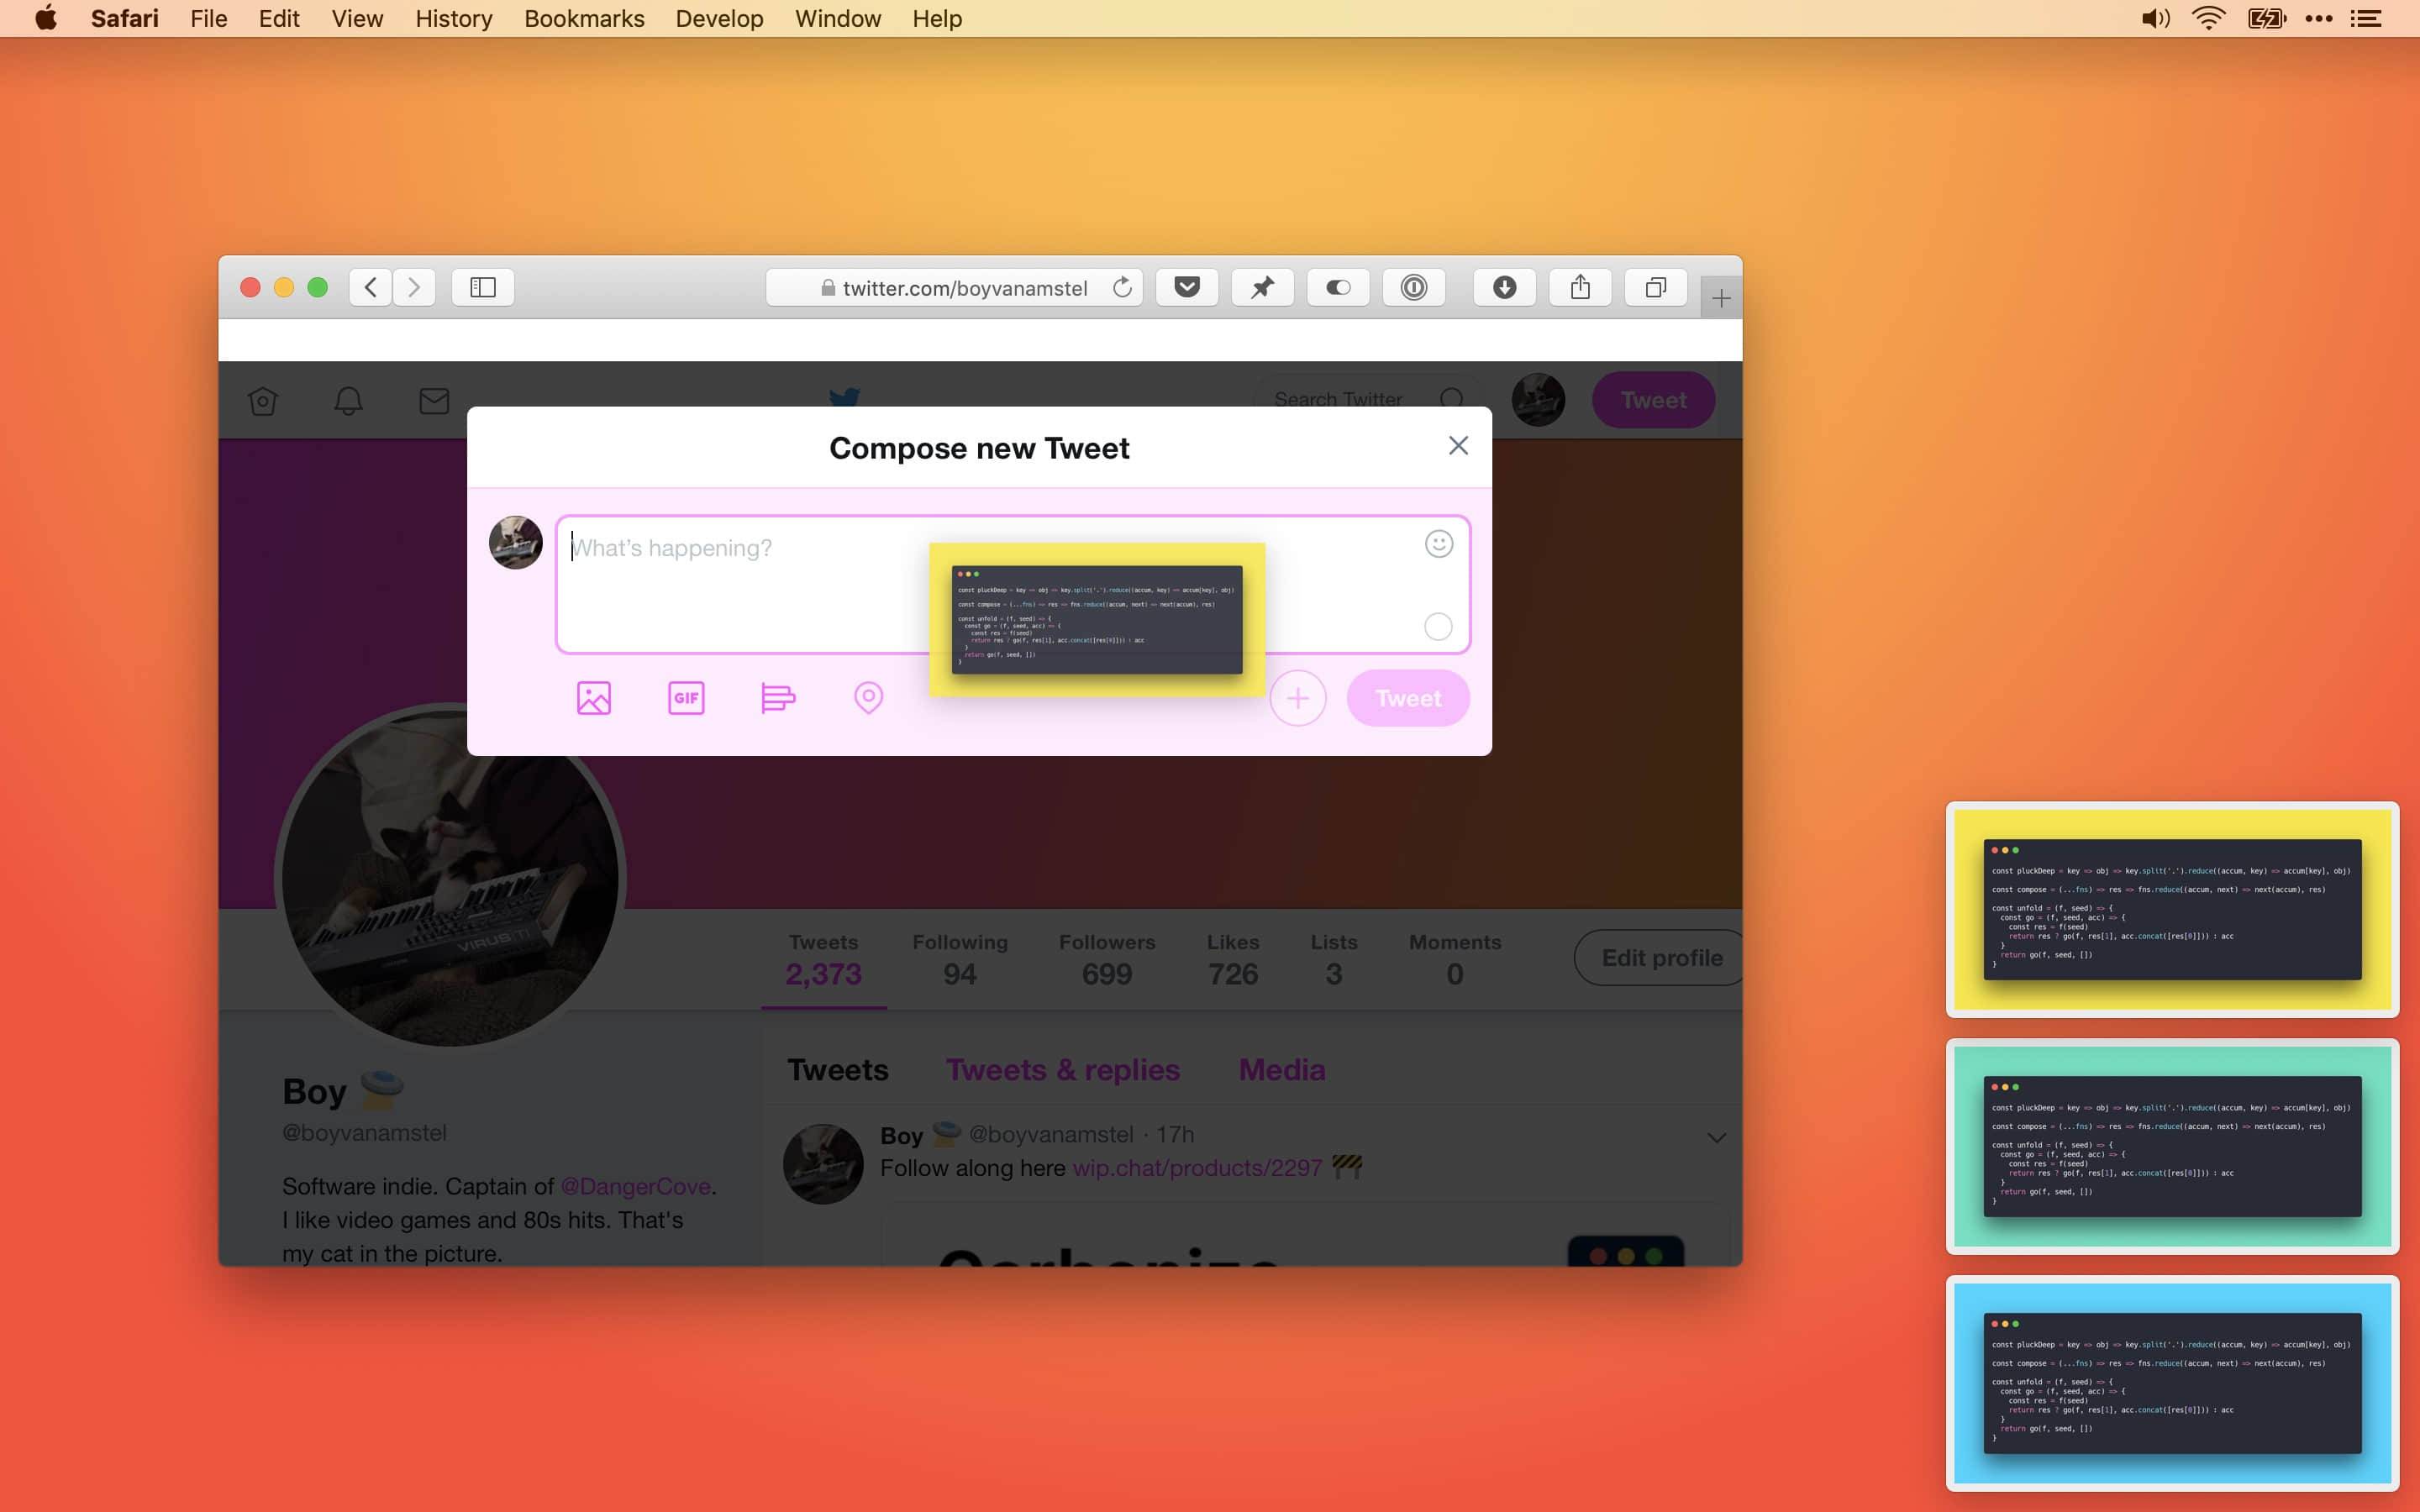Open the Notification Center list icon
2420x1512 pixels.
pos(2366,18)
